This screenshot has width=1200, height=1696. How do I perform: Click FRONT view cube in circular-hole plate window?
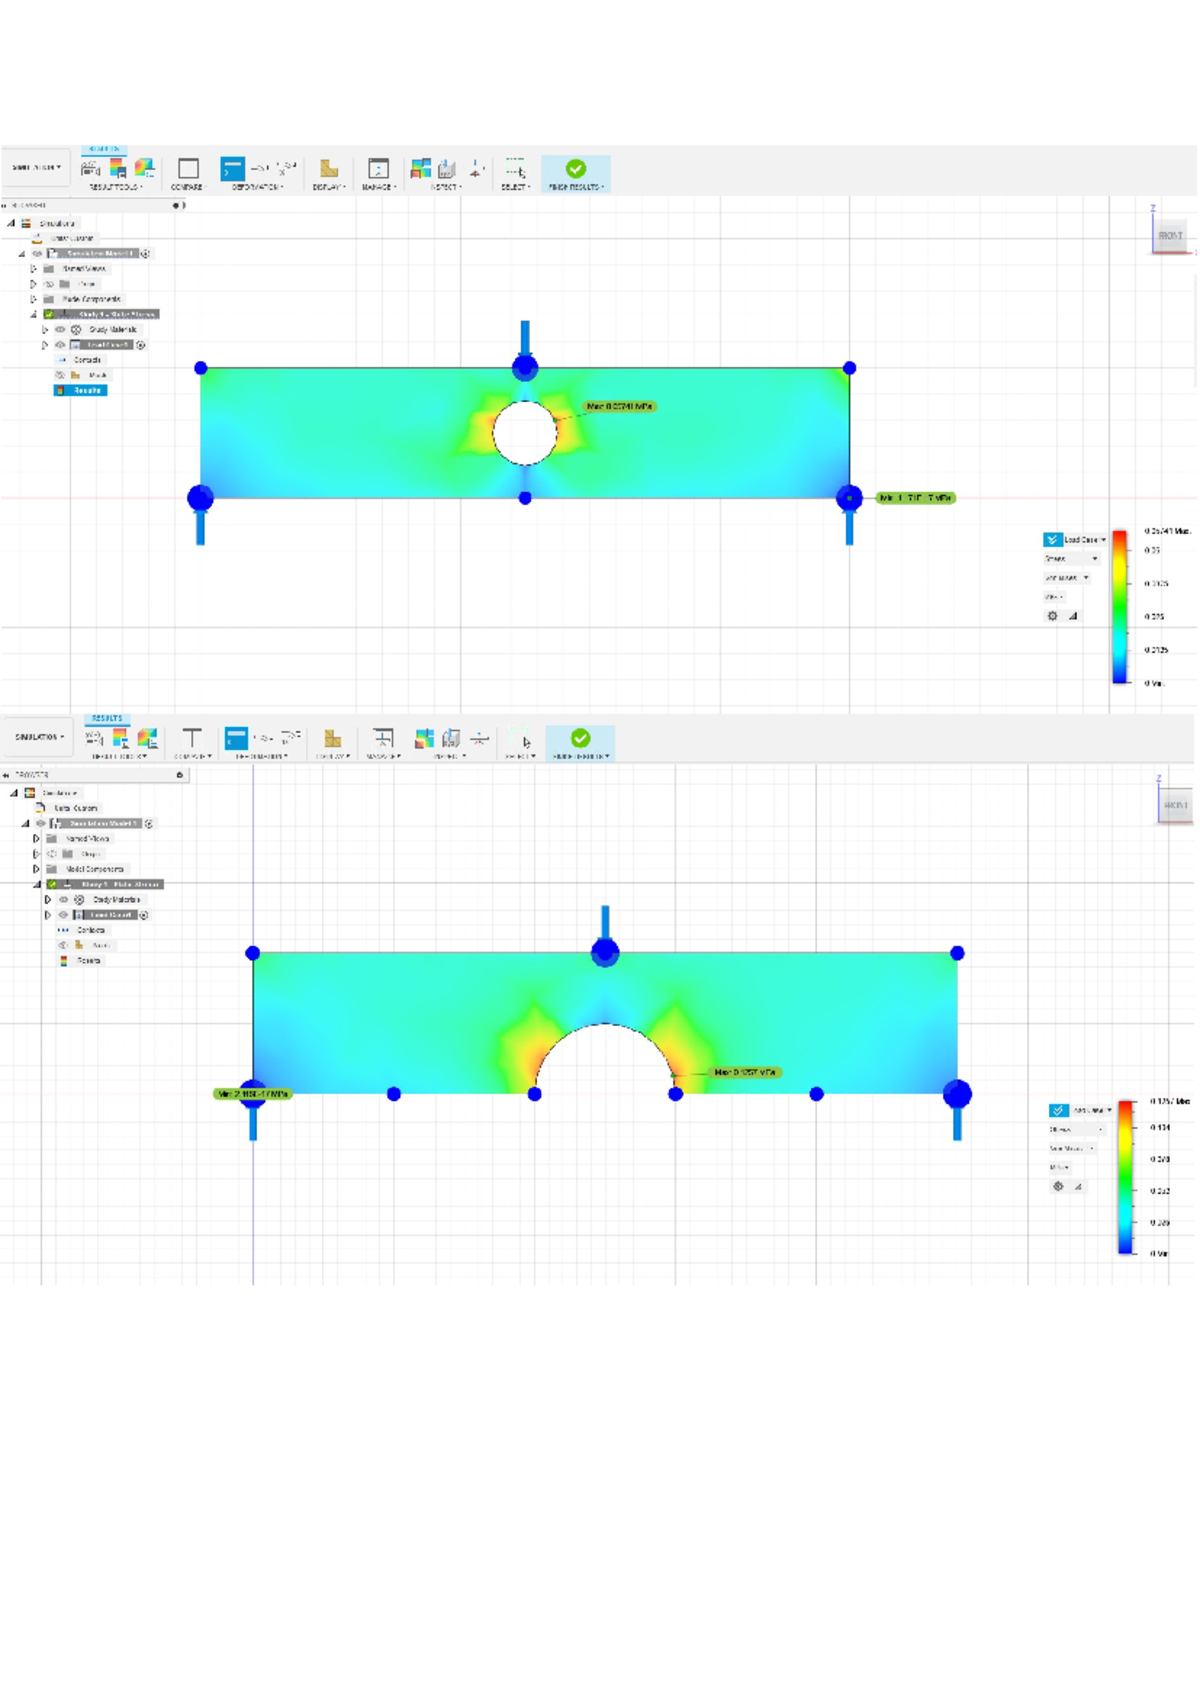1170,236
